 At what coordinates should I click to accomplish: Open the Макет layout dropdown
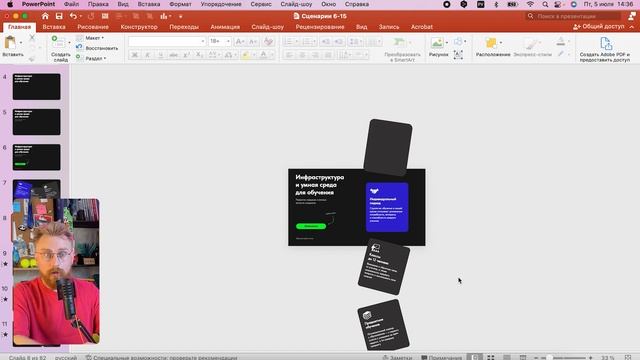pos(90,38)
